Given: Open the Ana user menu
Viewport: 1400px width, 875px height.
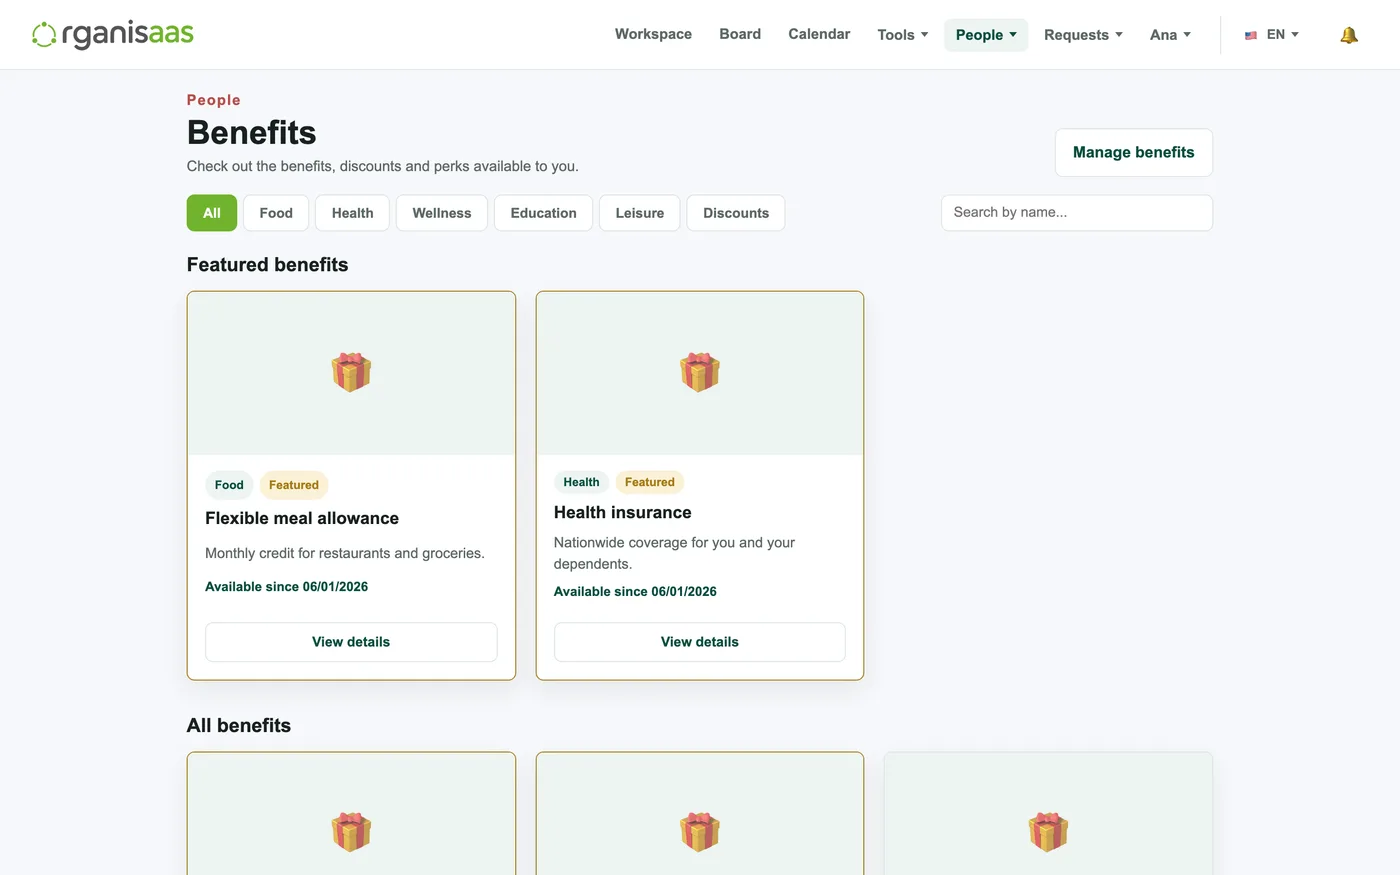Looking at the screenshot, I should coord(1170,35).
